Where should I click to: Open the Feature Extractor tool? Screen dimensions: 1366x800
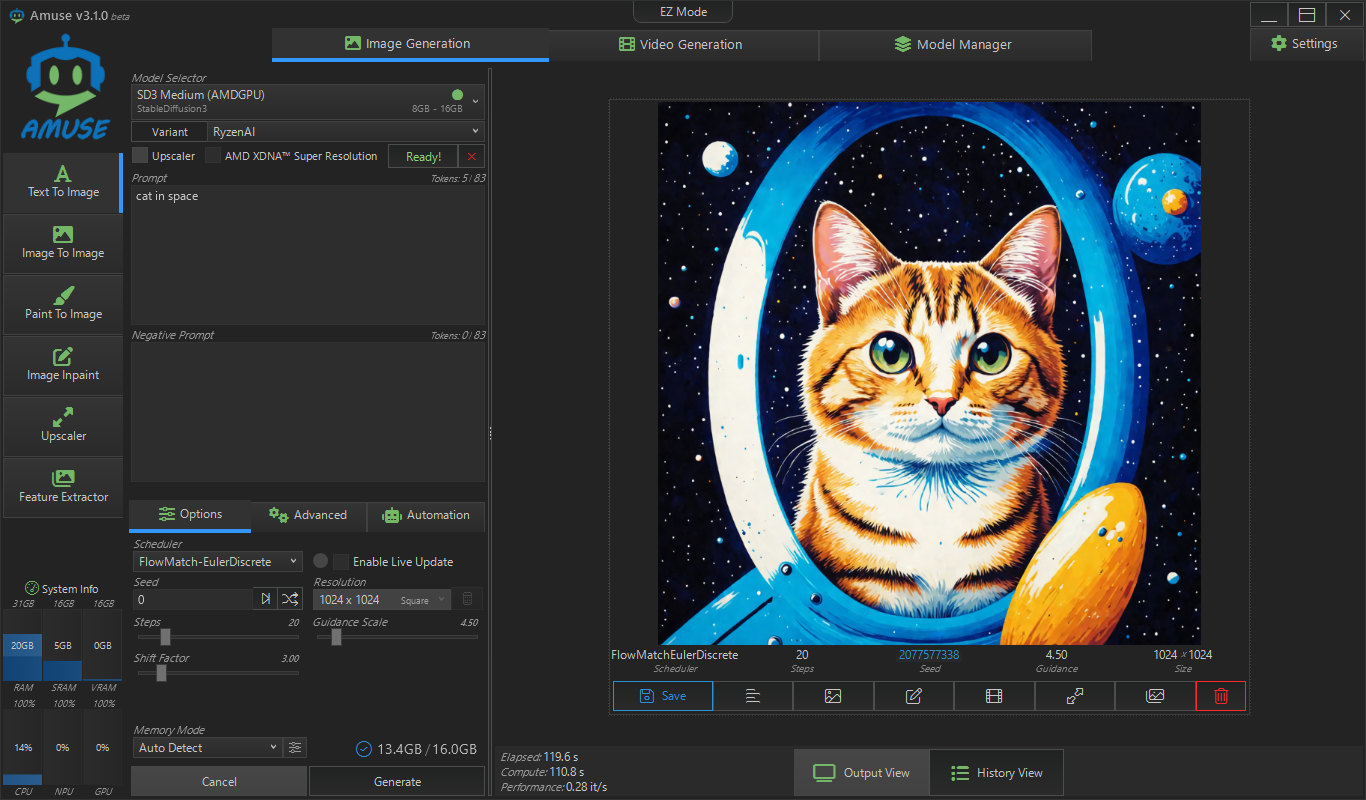point(63,487)
